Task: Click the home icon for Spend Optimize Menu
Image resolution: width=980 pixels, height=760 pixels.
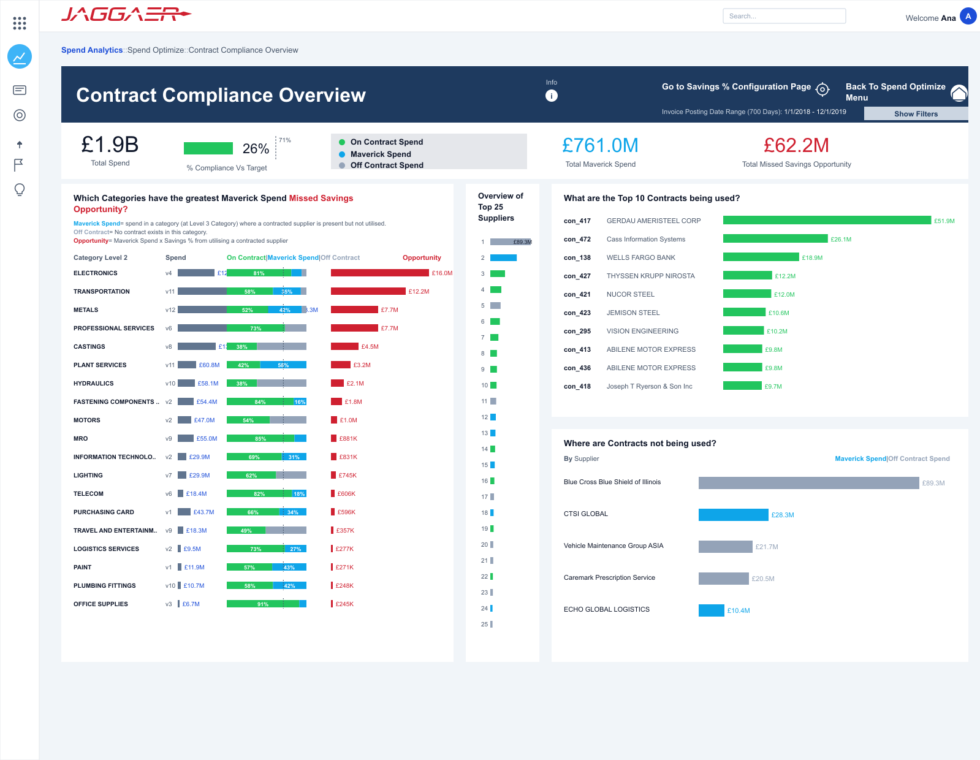Action: [959, 94]
